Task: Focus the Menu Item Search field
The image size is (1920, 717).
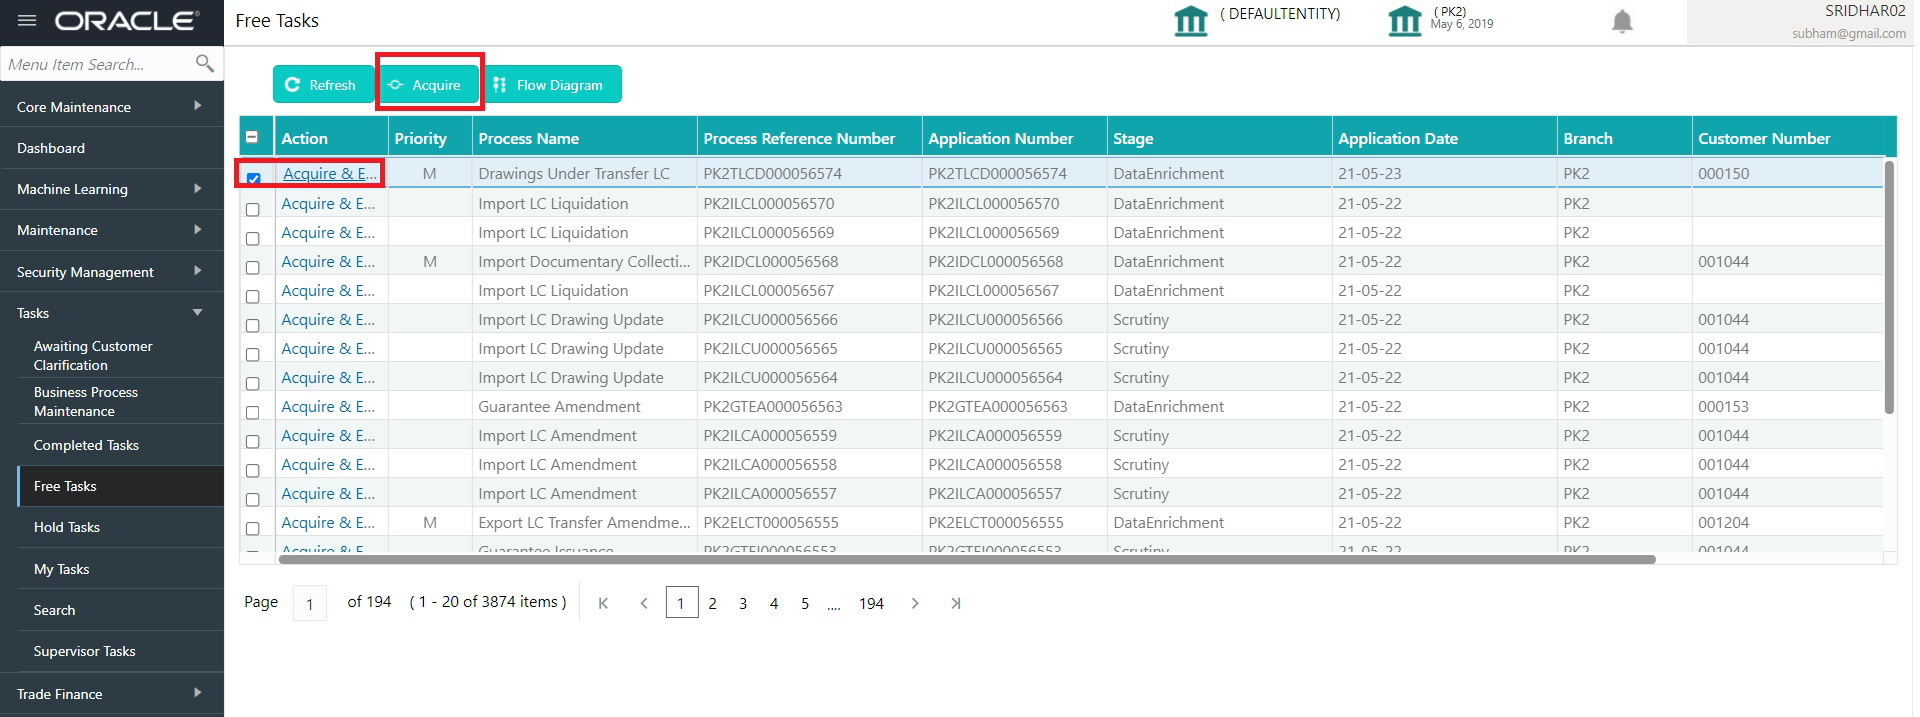Action: coord(98,64)
